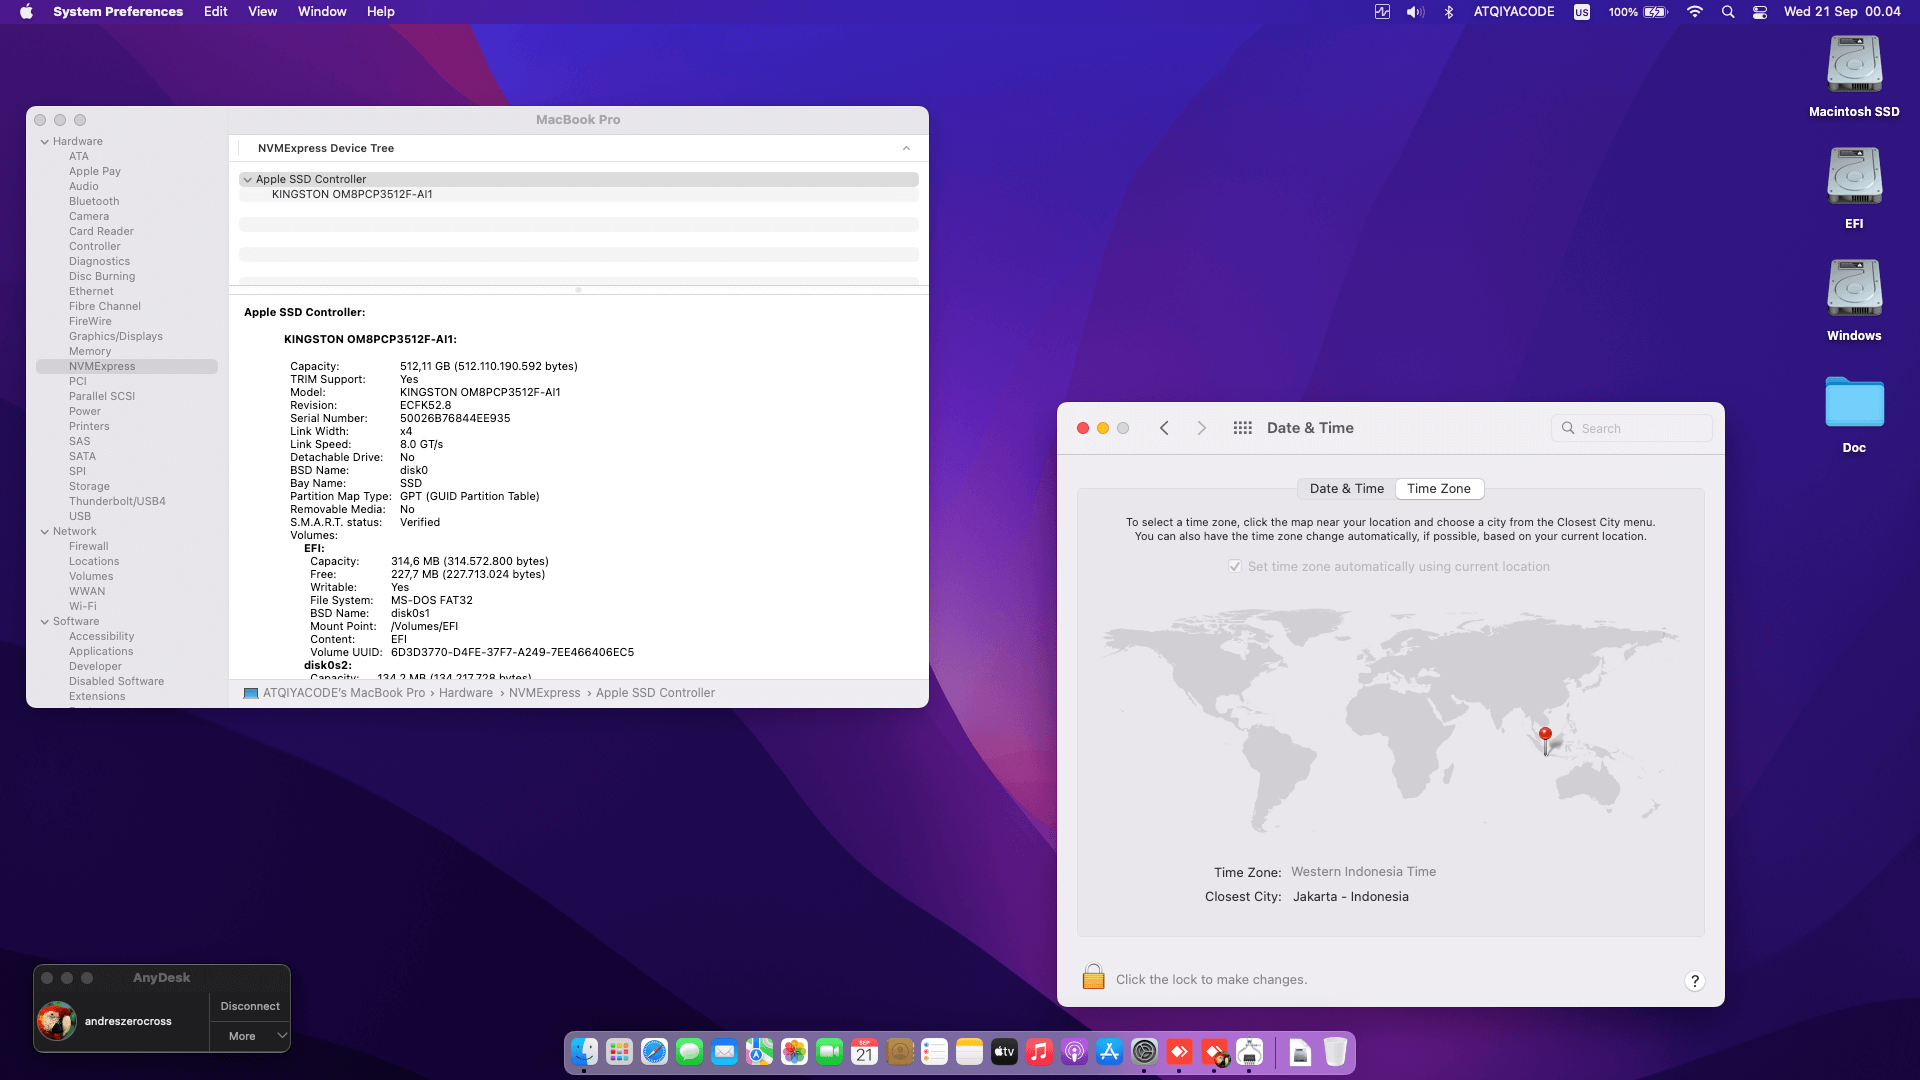Click the NVMExpress Device Tree sort chevron
The height and width of the screenshot is (1080, 1920).
coord(906,148)
